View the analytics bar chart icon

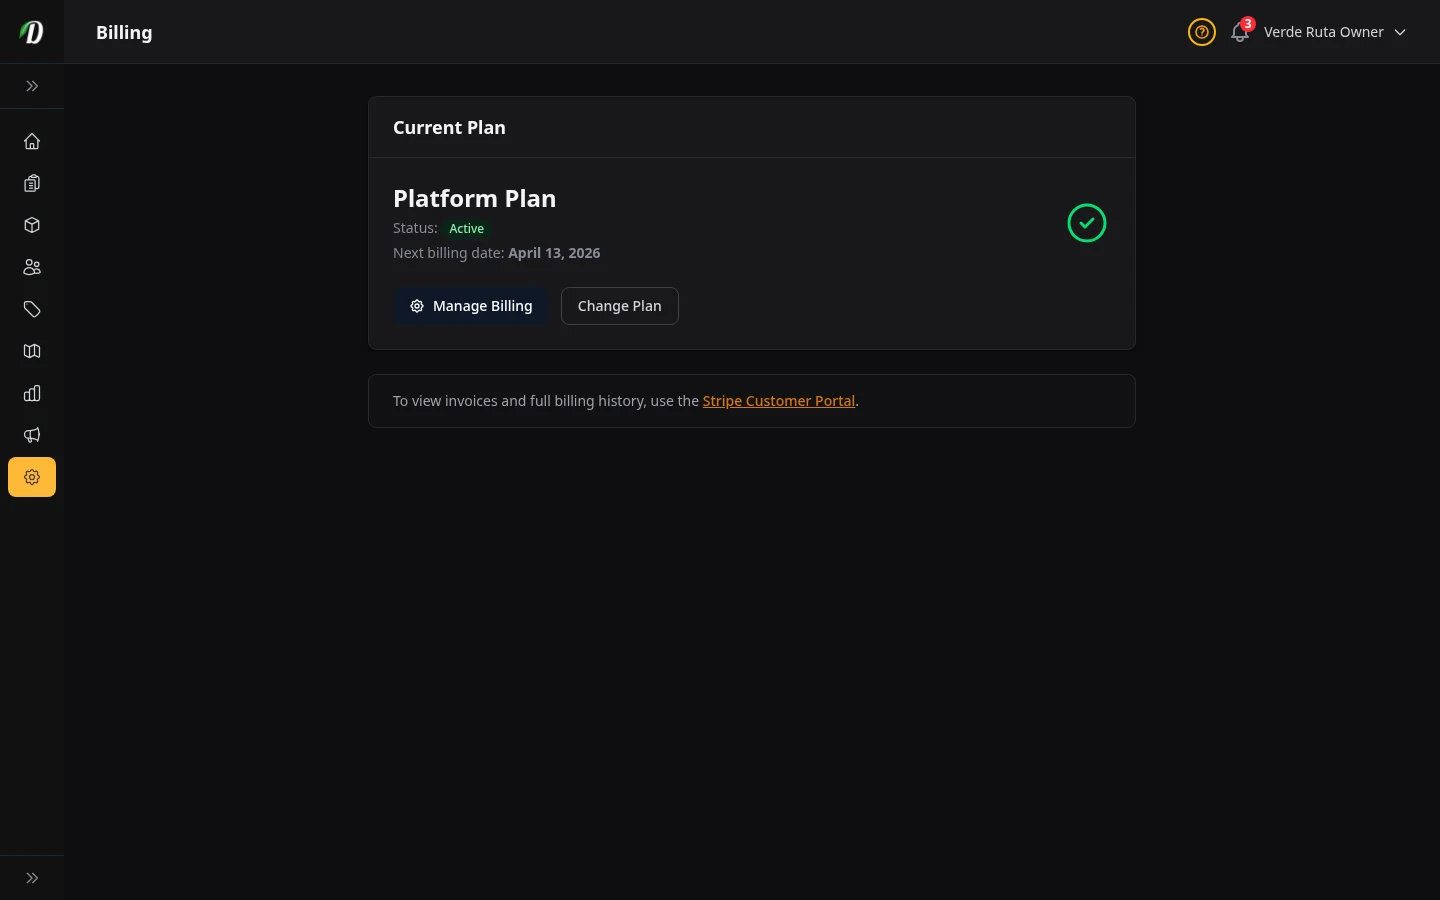32,393
